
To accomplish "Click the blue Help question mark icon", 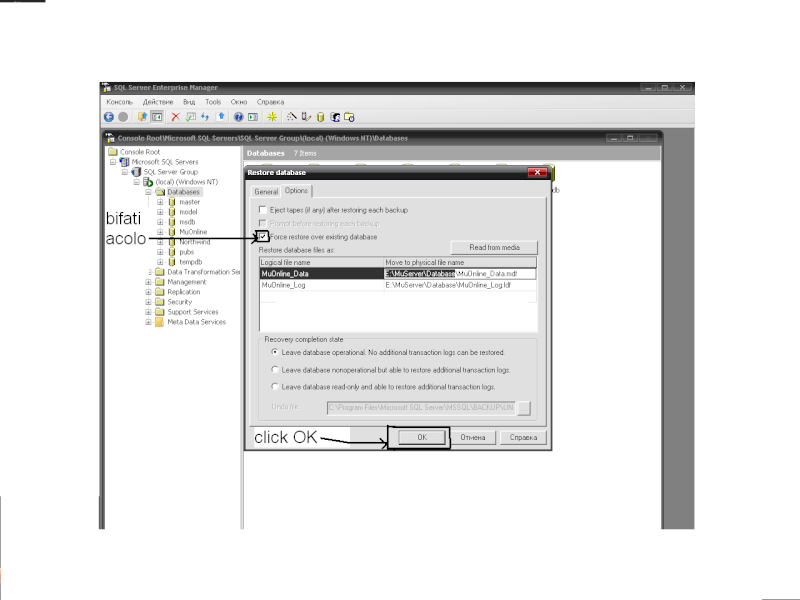I will click(x=238, y=117).
